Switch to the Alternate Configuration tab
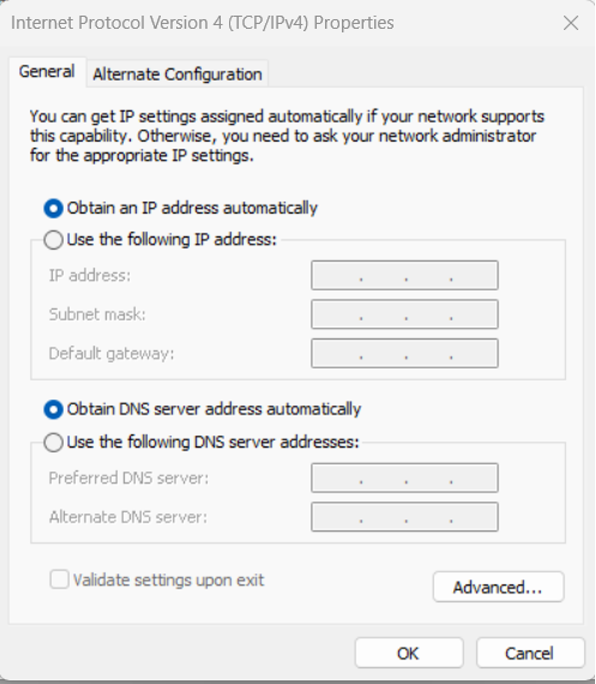Screen dimensions: 596x684 pos(177,74)
